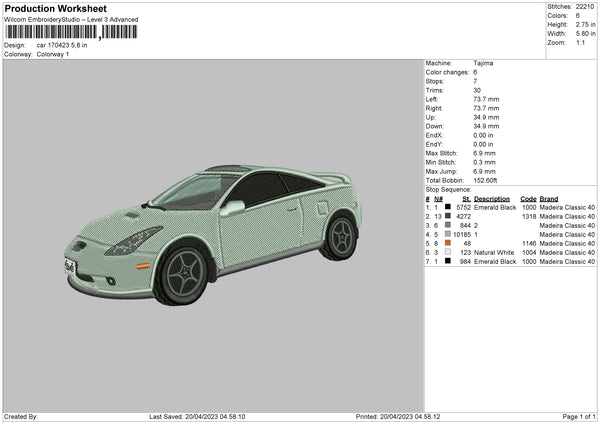Image resolution: width=600 pixels, height=424 pixels.
Task: Select the gray-green swatch in stop 3
Action: click(449, 225)
